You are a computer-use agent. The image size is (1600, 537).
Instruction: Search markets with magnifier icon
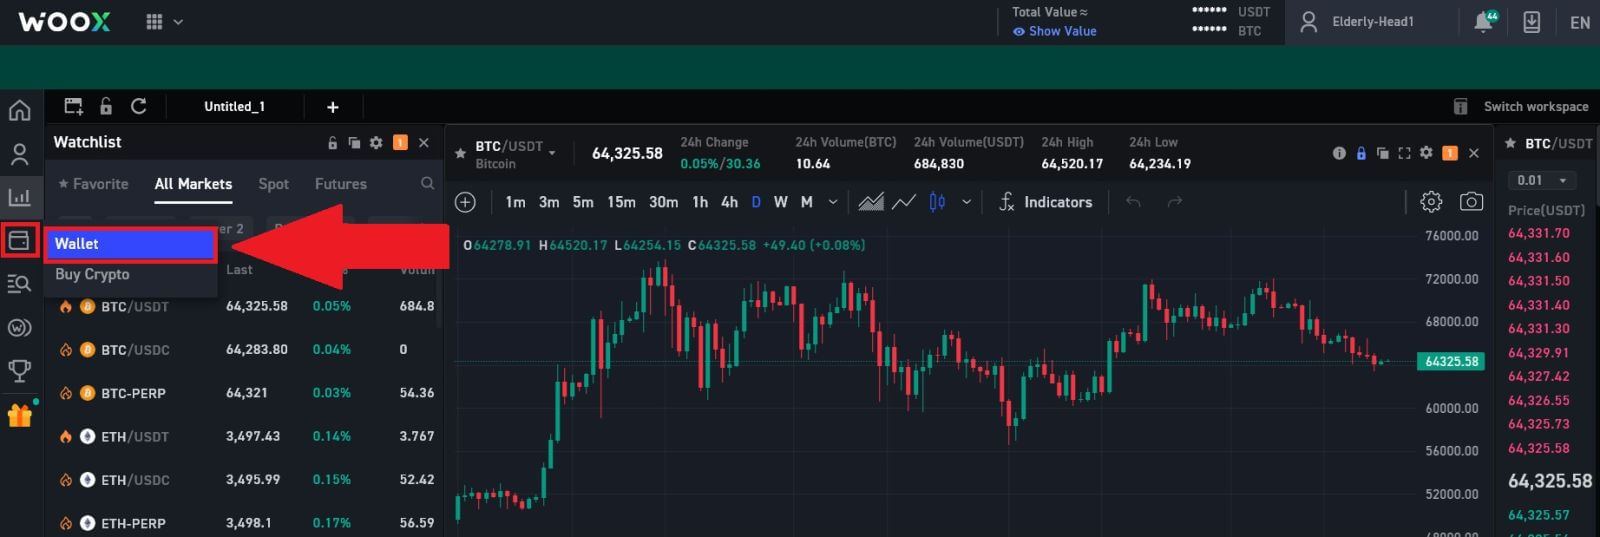[x=427, y=184]
